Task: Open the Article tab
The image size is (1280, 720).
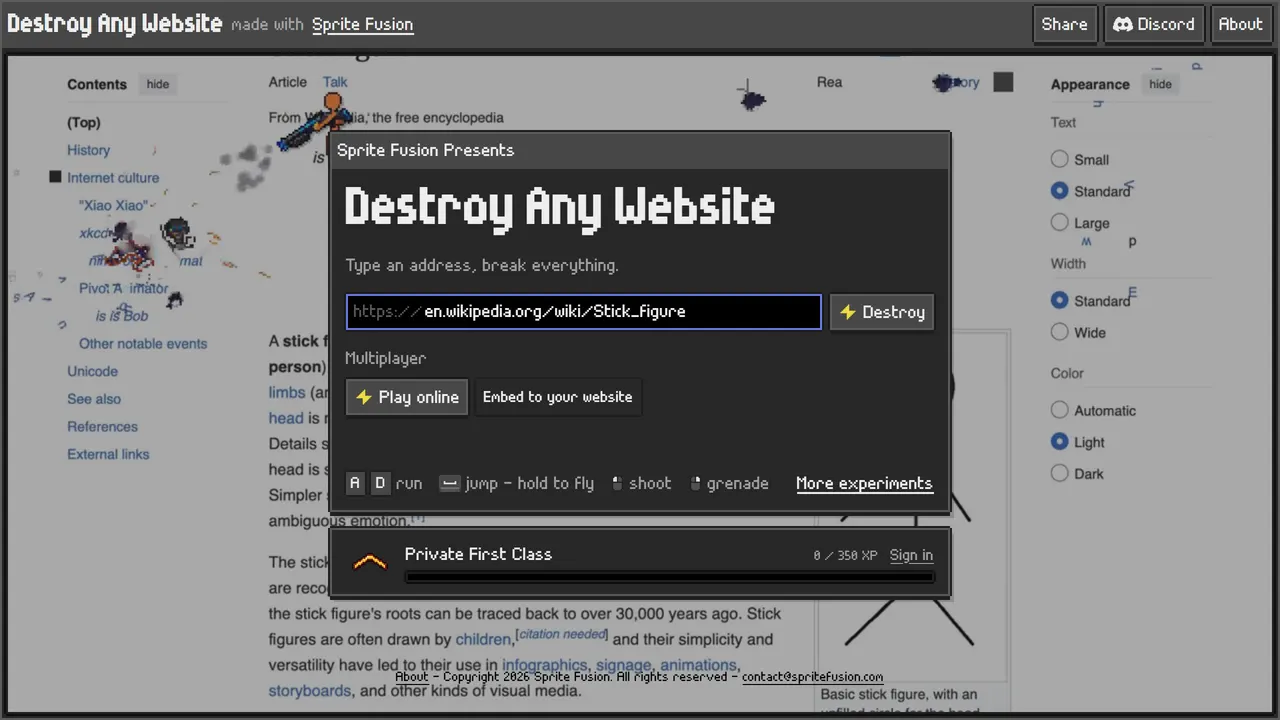Action: [x=288, y=82]
